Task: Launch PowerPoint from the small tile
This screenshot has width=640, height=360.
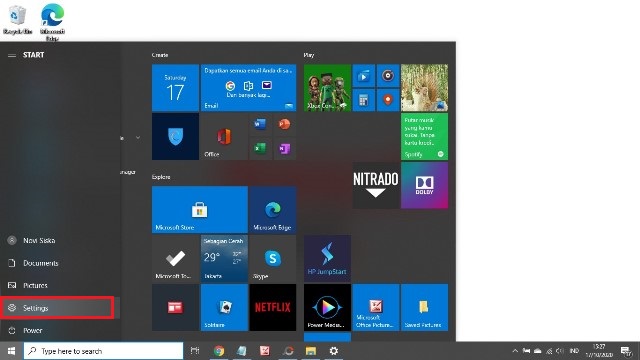Action: (x=284, y=124)
